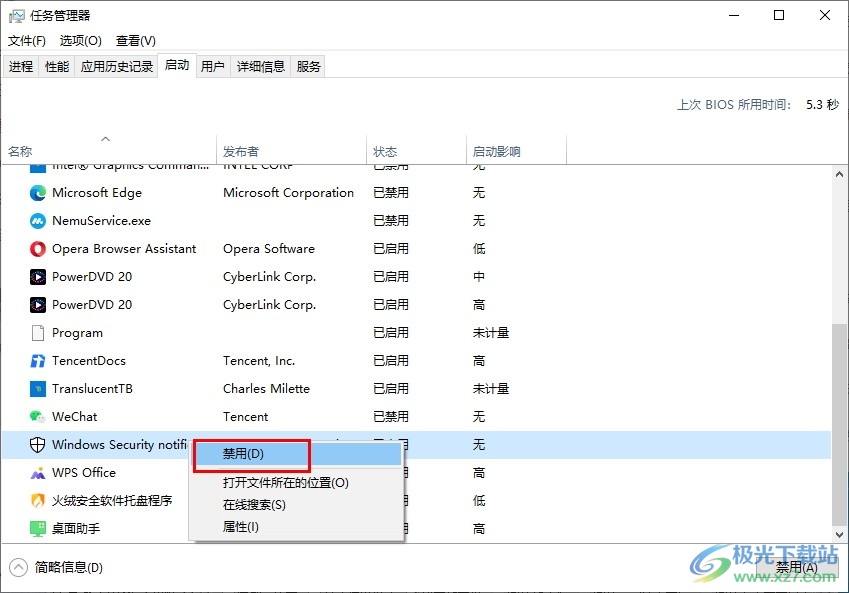Sort by the 状态 column header
Viewport: 849px width, 593px height.
(x=416, y=149)
